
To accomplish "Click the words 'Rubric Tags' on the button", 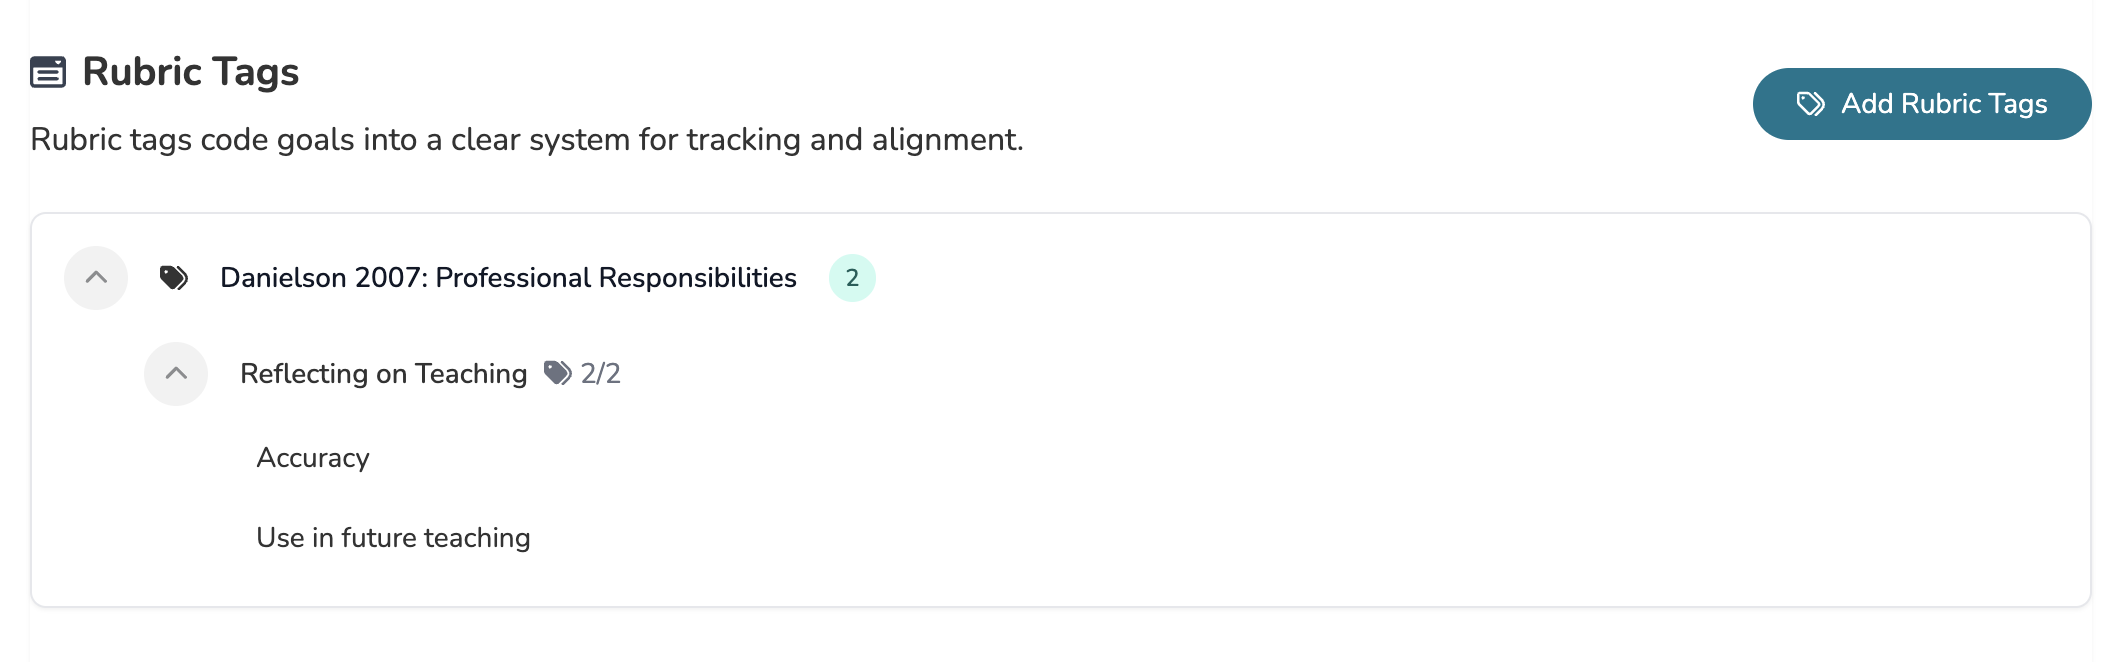I will tap(1974, 104).
